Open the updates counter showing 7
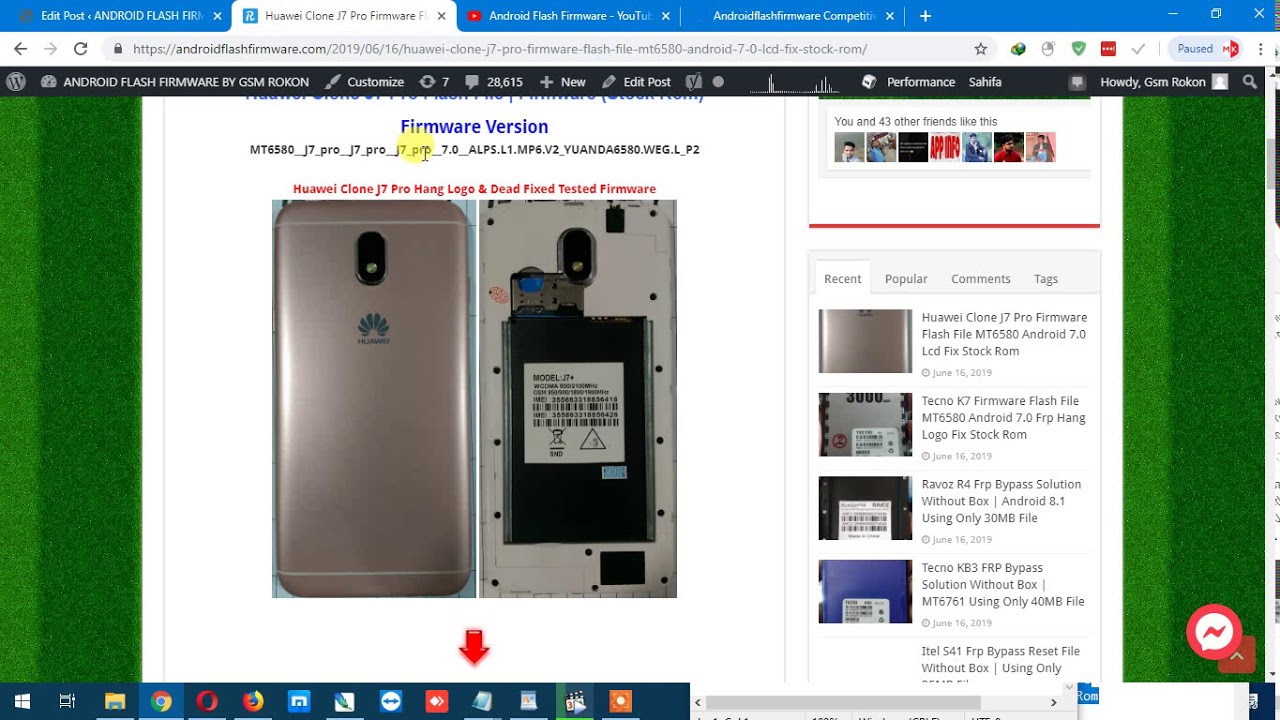The width and height of the screenshot is (1280, 720). click(x=434, y=82)
